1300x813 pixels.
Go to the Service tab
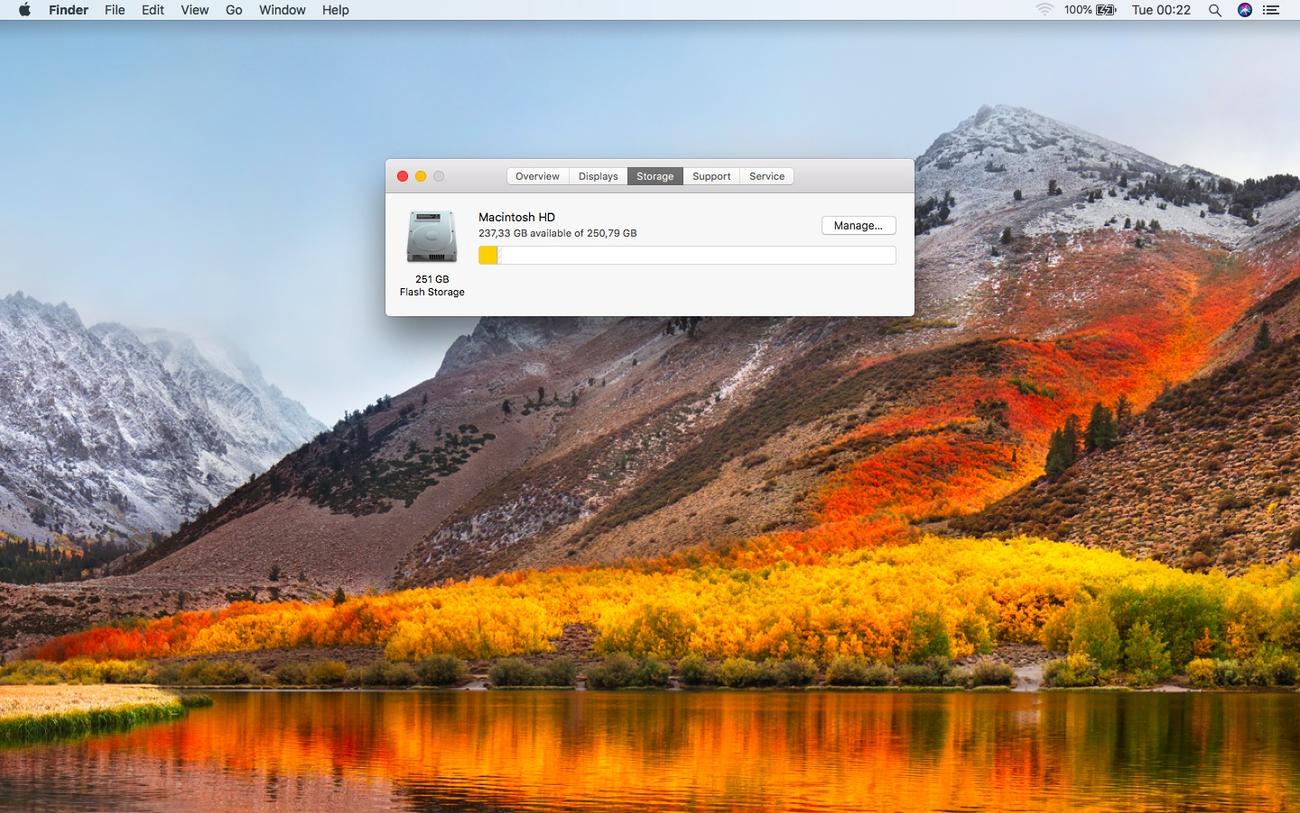767,176
